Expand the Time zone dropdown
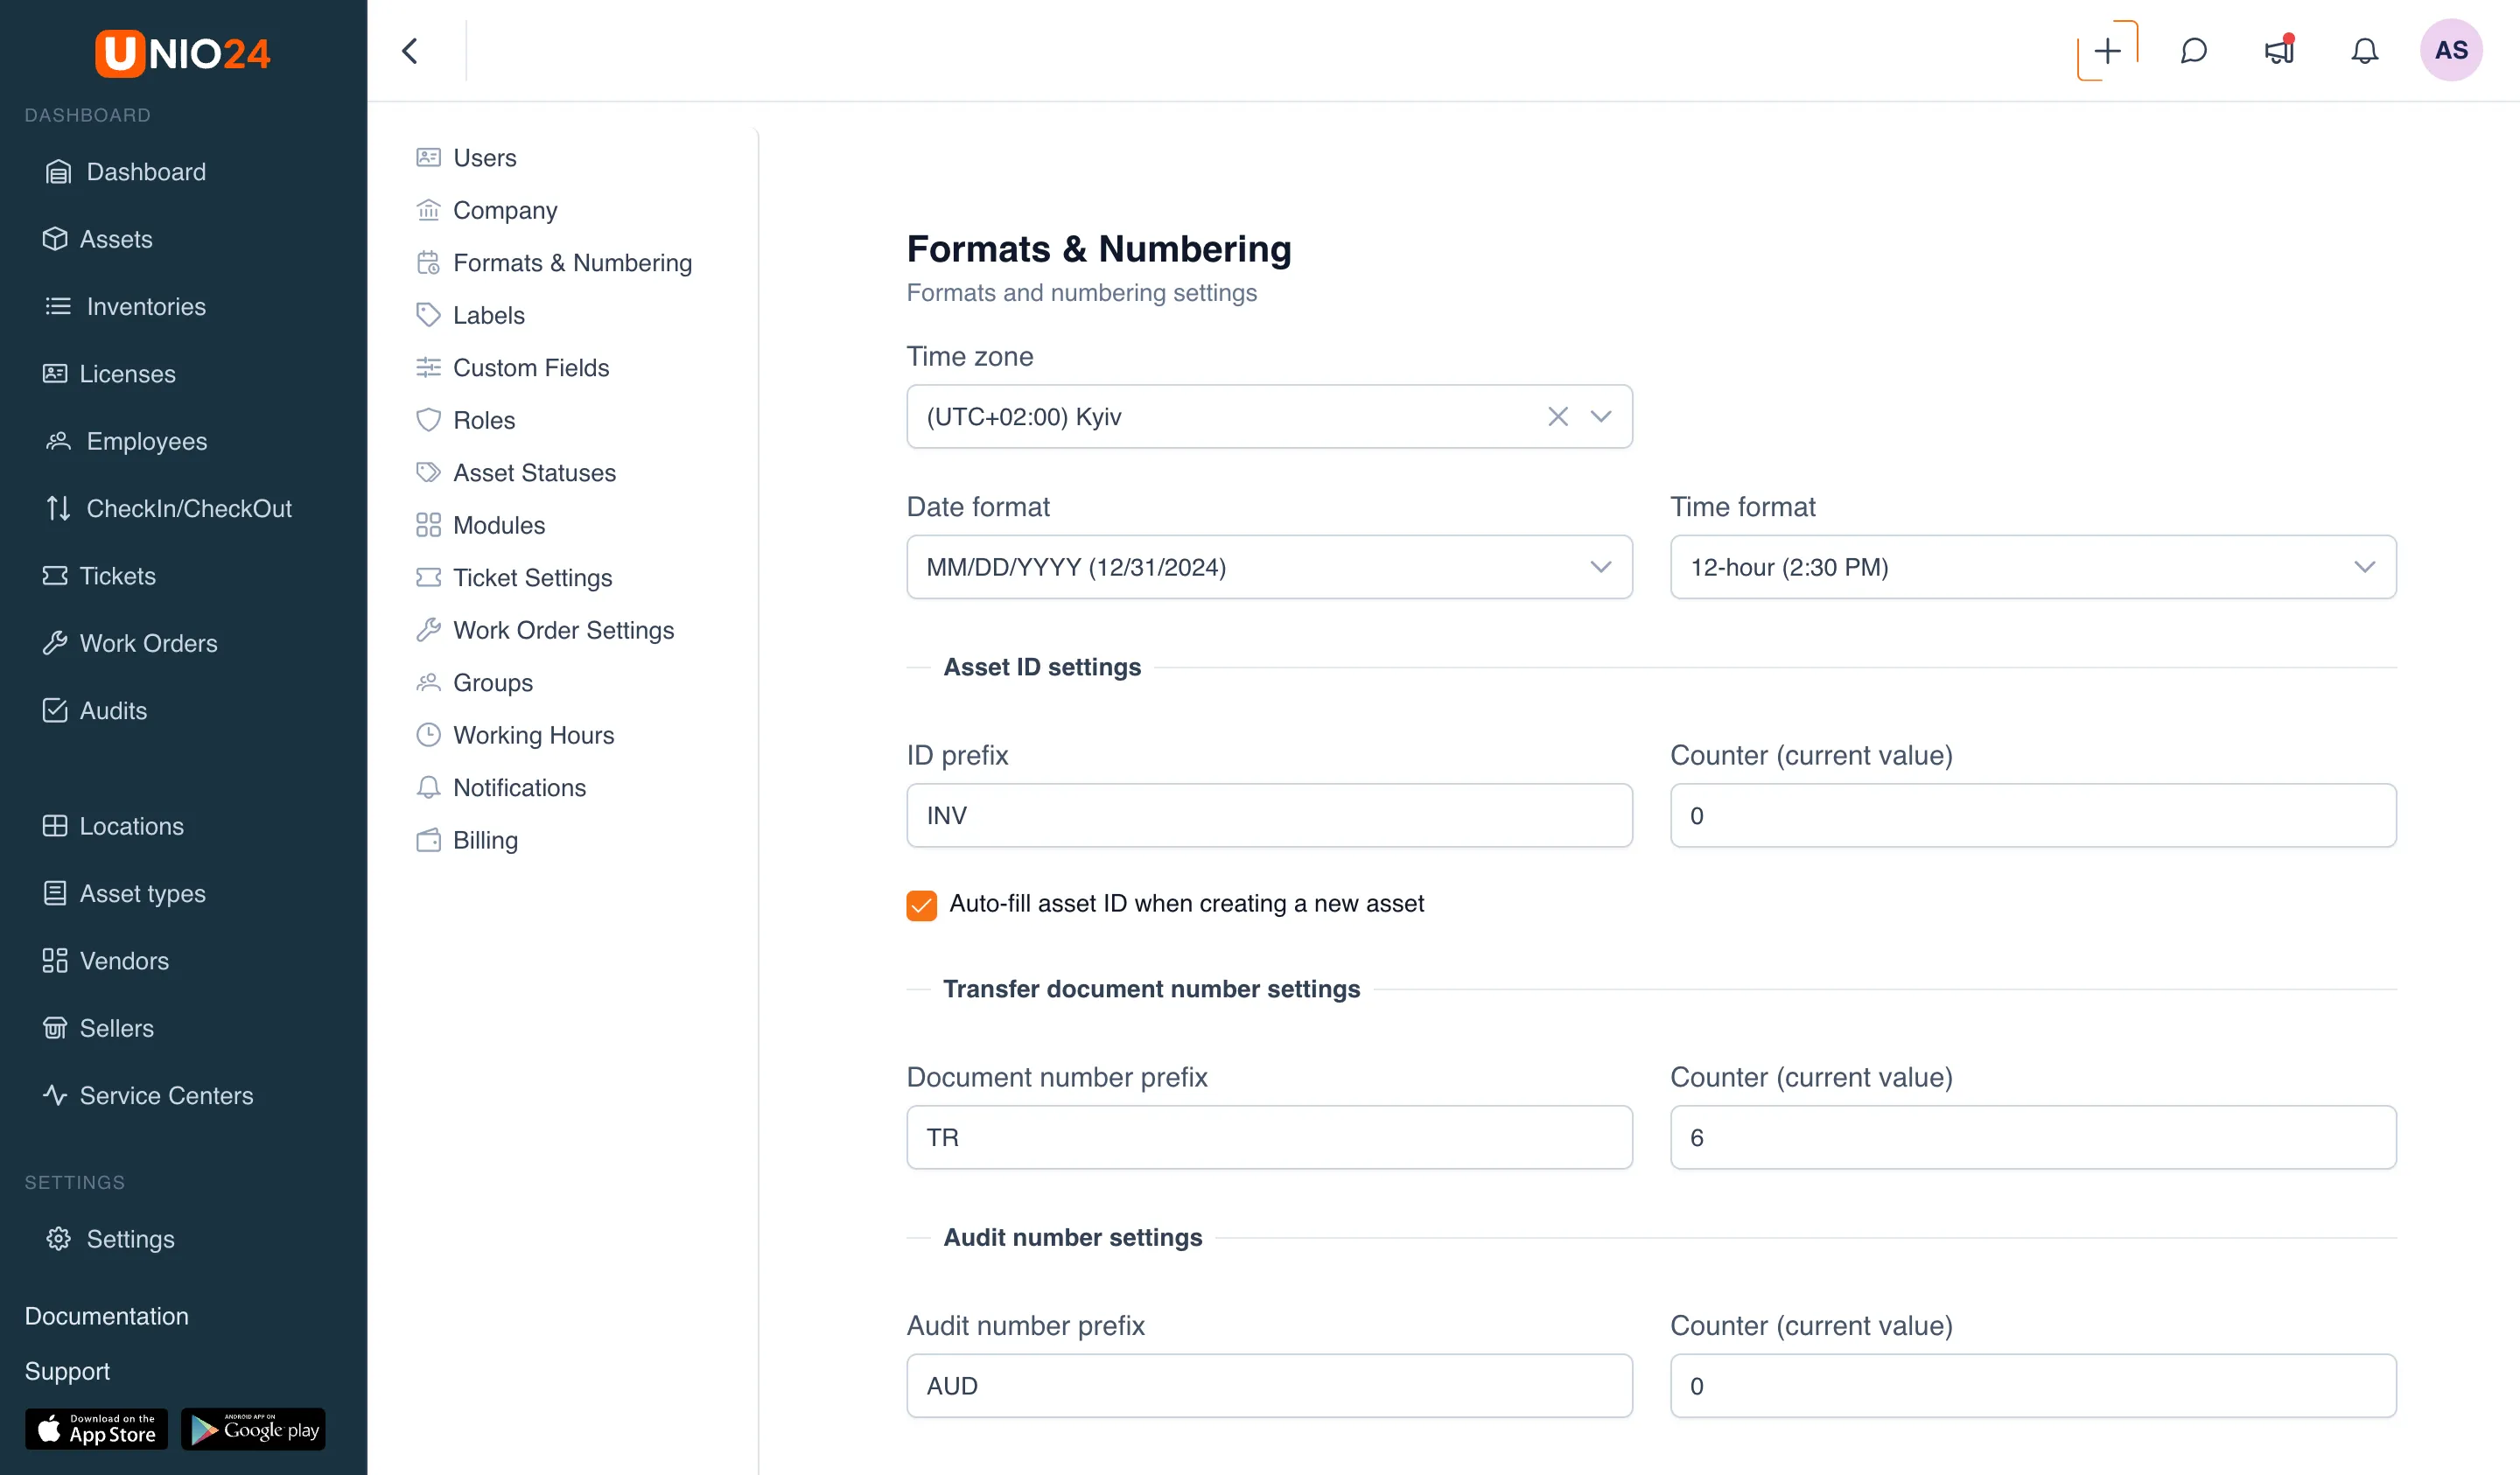The width and height of the screenshot is (2520, 1475). click(x=1601, y=417)
